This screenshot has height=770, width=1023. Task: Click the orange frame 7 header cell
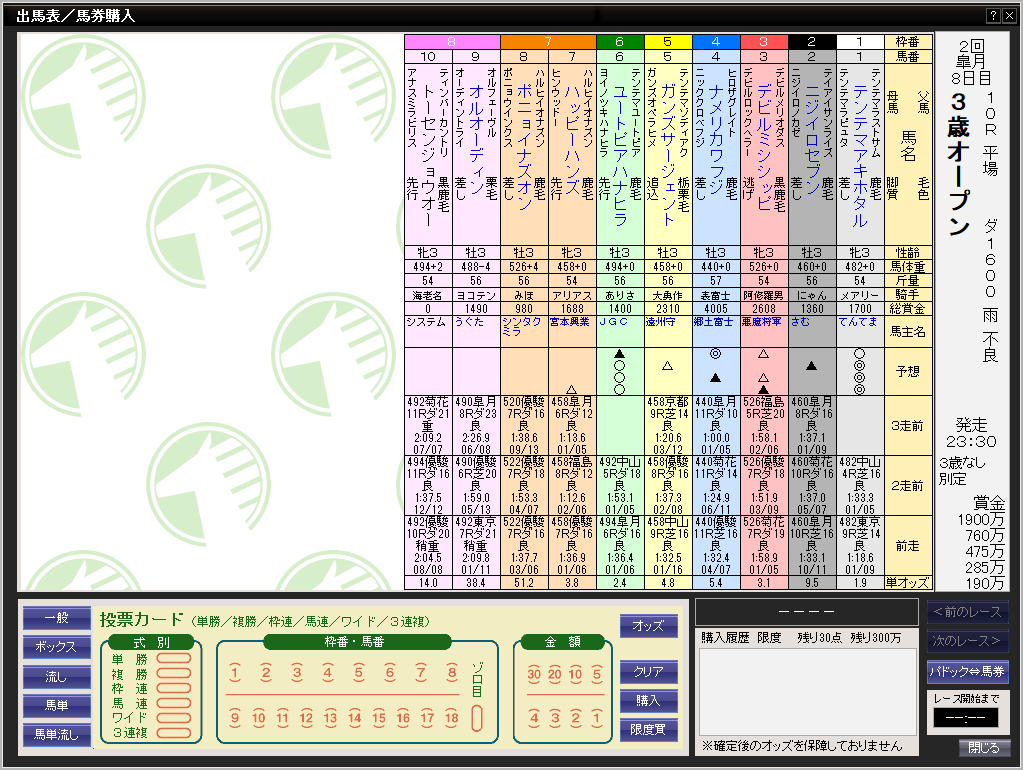(548, 42)
